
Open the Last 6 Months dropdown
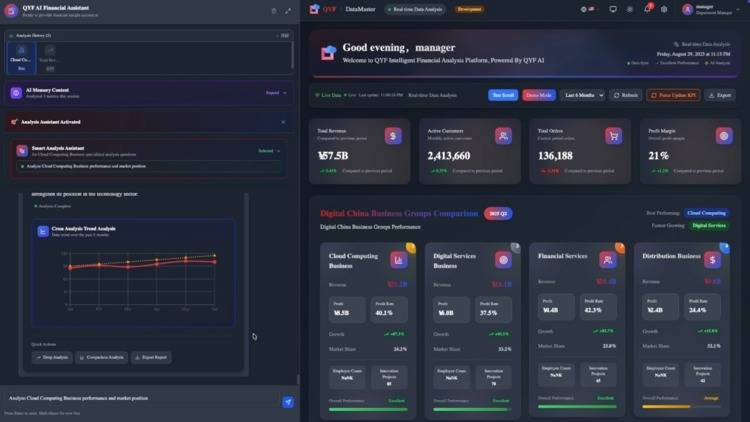[582, 95]
